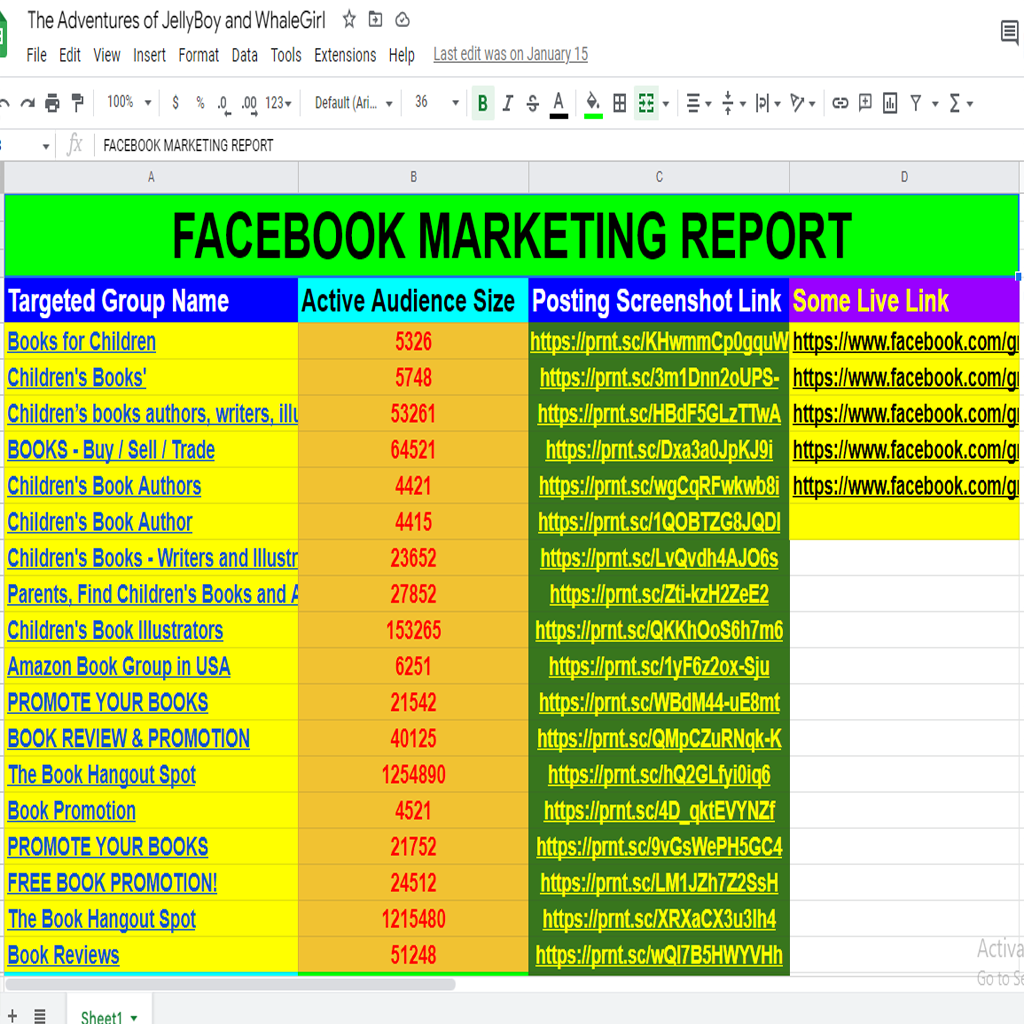Open the View menu
The image size is (1024, 1024).
pyautogui.click(x=106, y=56)
